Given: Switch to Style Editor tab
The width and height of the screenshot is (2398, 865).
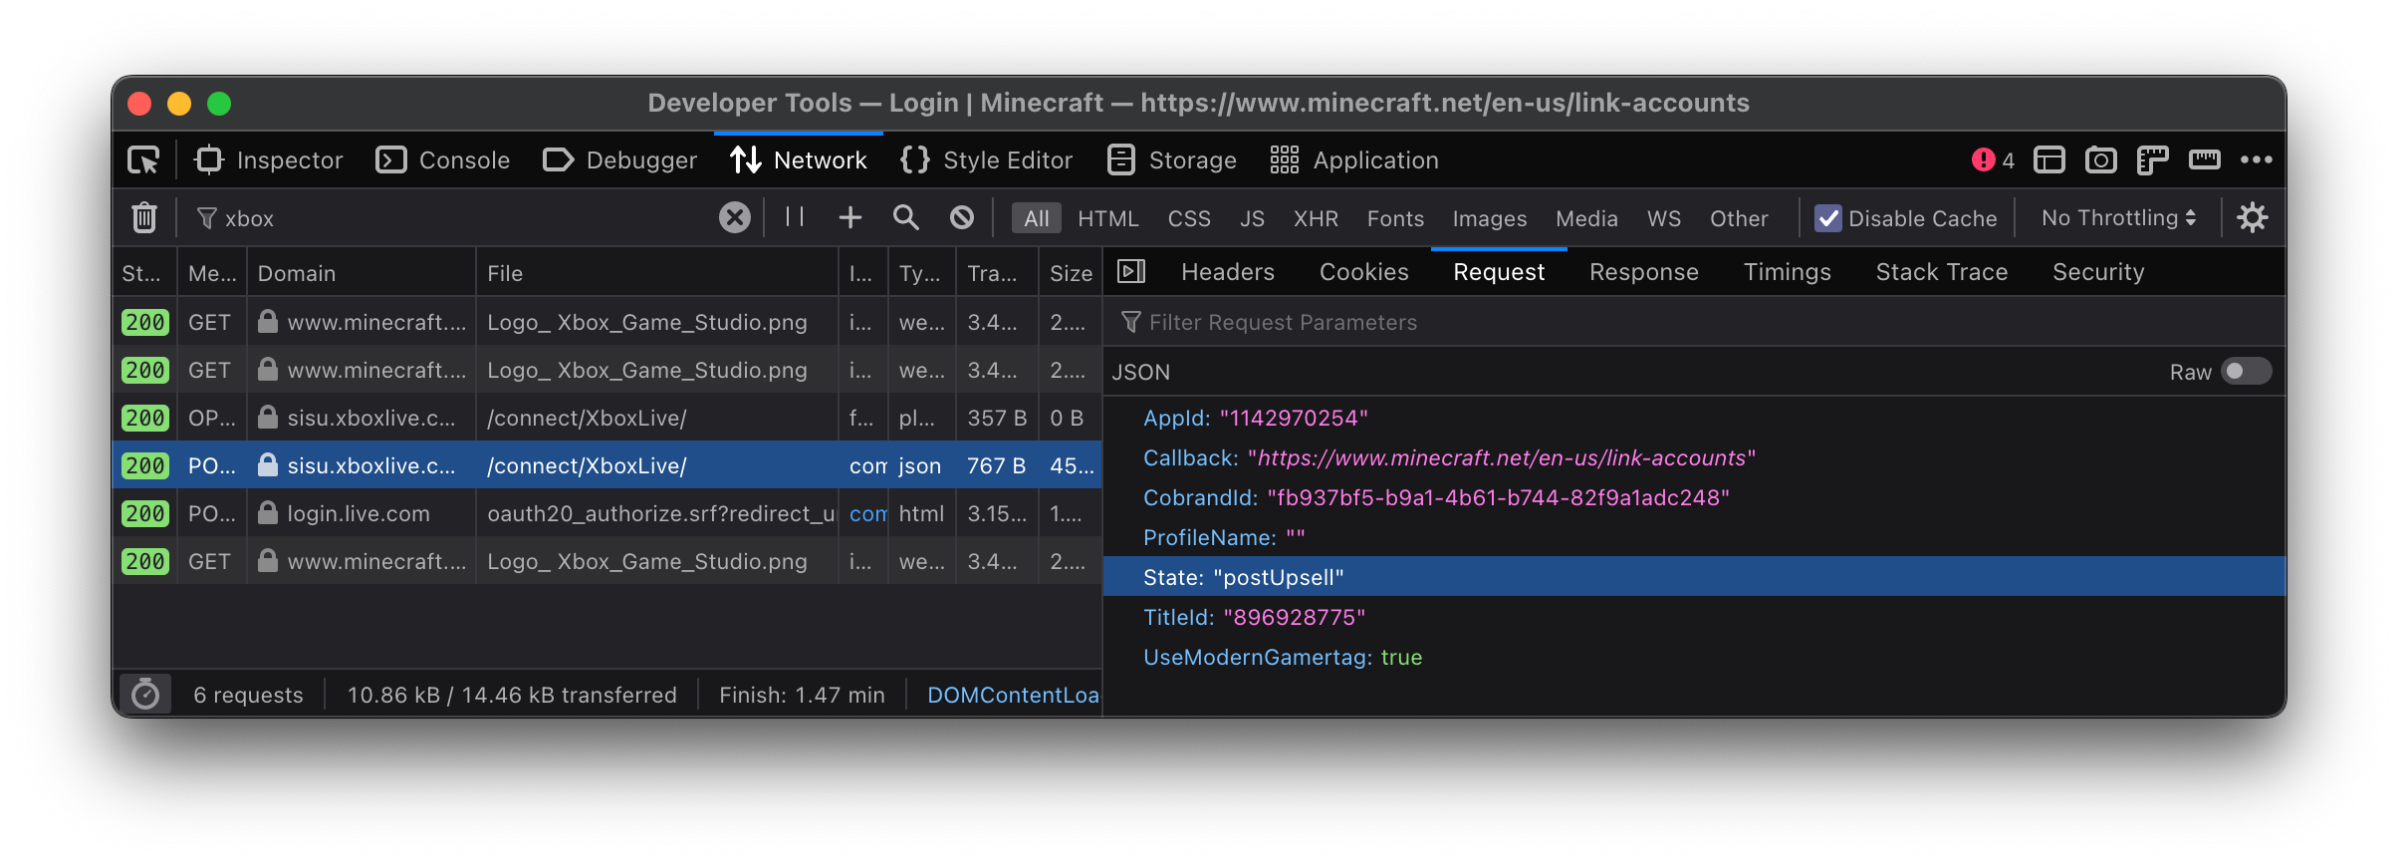Looking at the screenshot, I should 986,160.
